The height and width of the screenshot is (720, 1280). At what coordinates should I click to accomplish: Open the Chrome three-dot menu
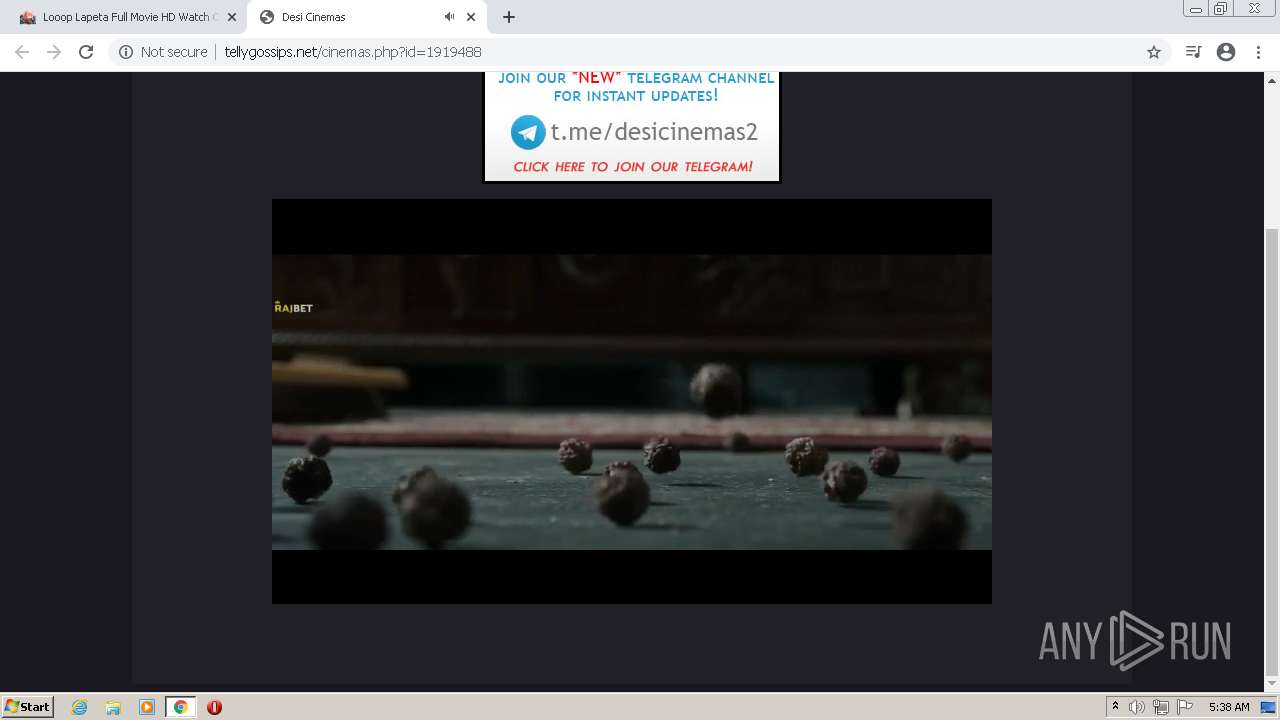tap(1258, 52)
